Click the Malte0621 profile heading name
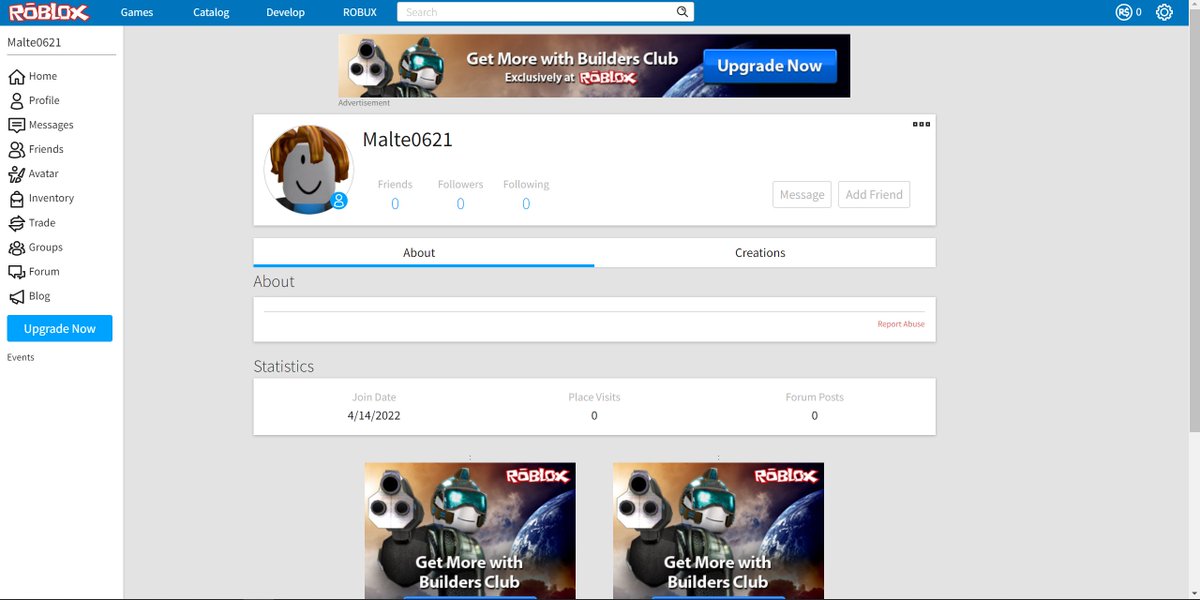Viewport: 1200px width, 600px height. 407,140
